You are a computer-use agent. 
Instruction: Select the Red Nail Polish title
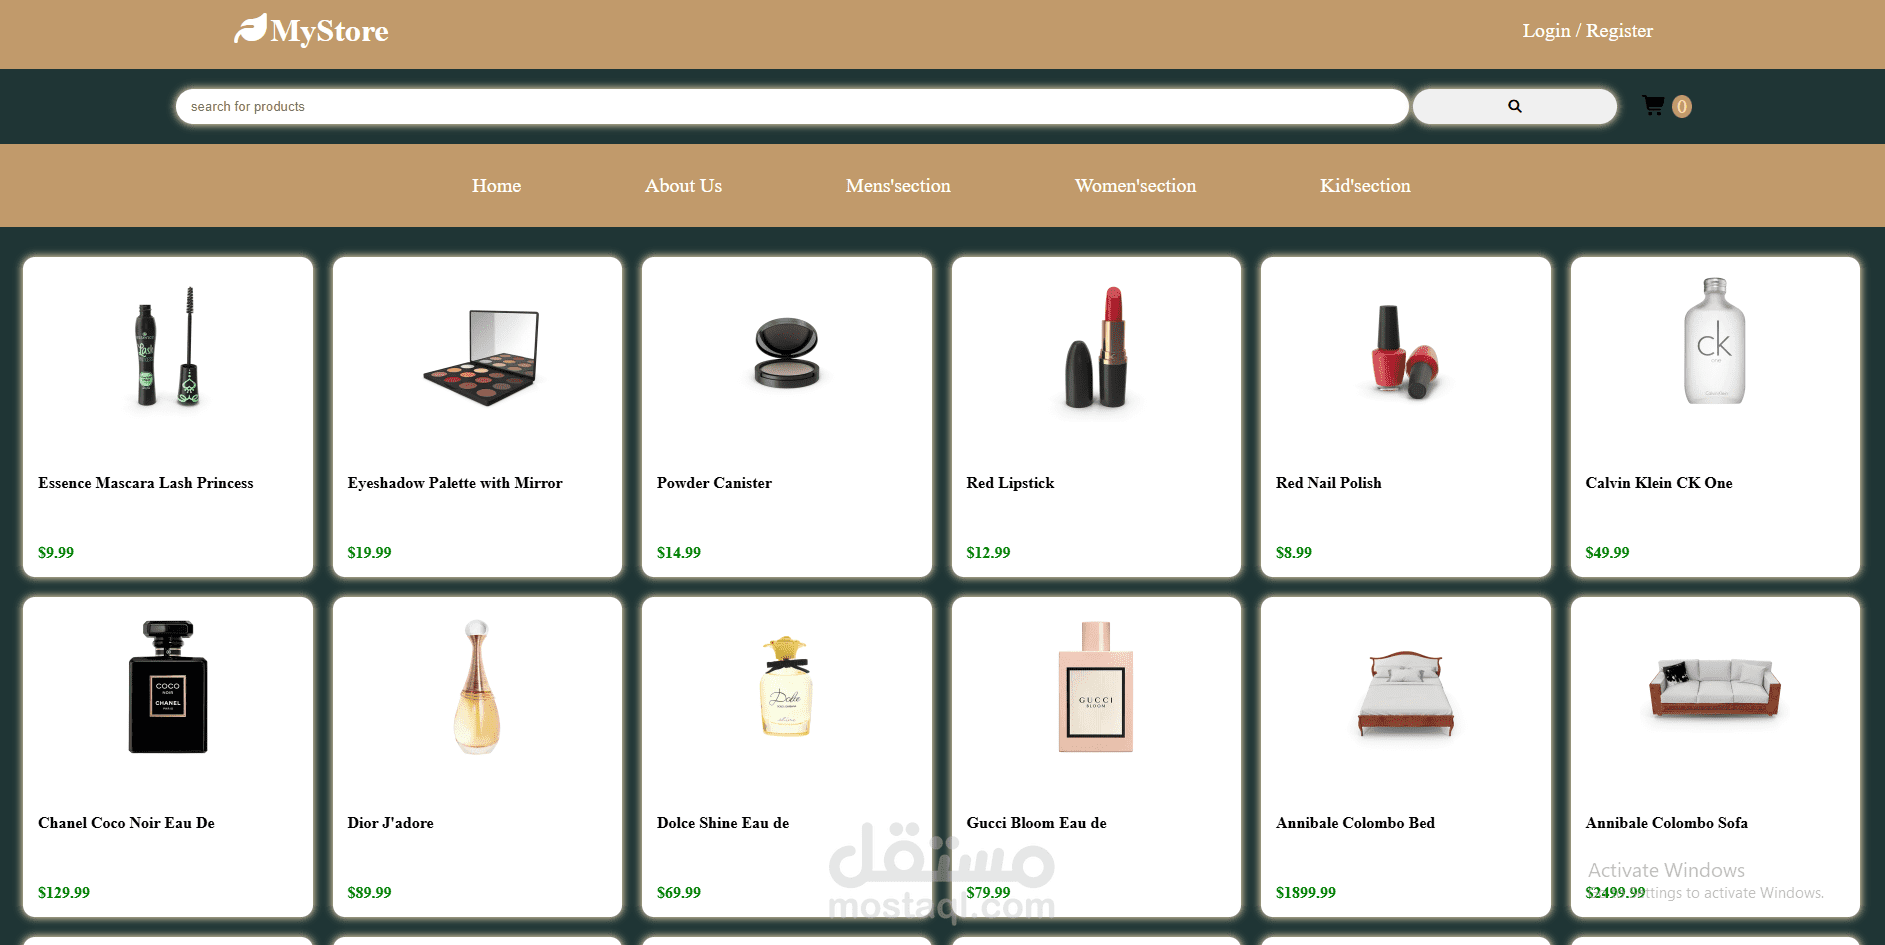pos(1328,483)
